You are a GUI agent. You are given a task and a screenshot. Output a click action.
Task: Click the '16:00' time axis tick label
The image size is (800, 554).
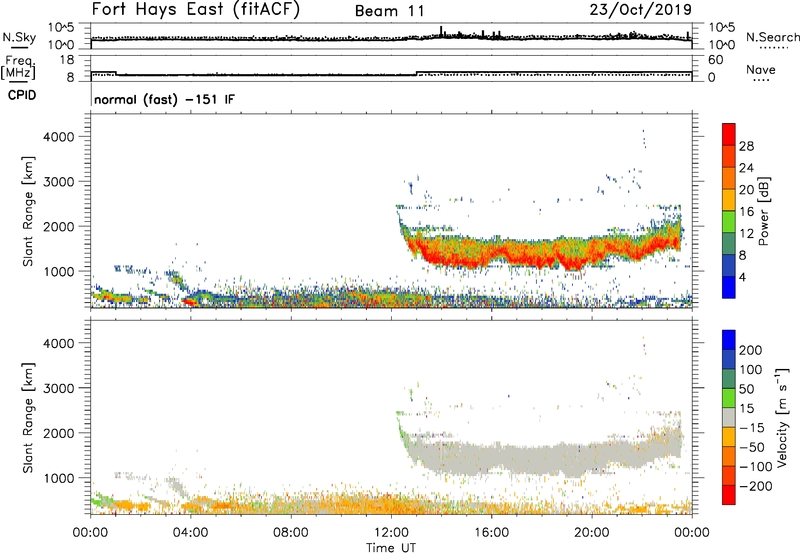[x=491, y=533]
